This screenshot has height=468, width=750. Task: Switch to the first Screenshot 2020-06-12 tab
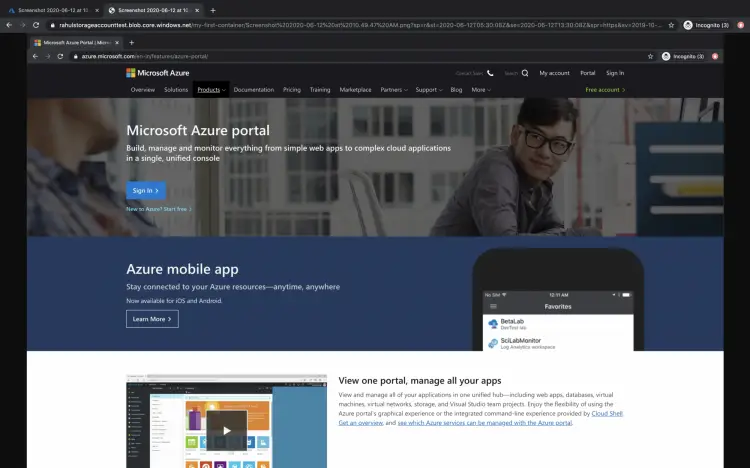click(x=53, y=10)
